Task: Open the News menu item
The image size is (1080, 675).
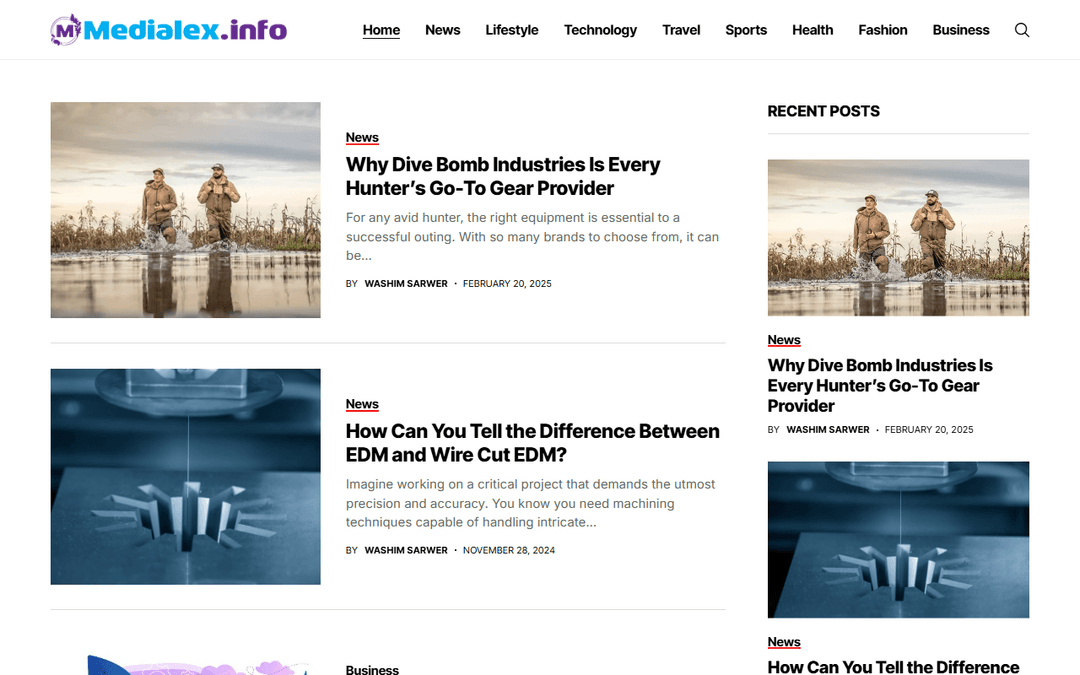Action: coord(442,30)
